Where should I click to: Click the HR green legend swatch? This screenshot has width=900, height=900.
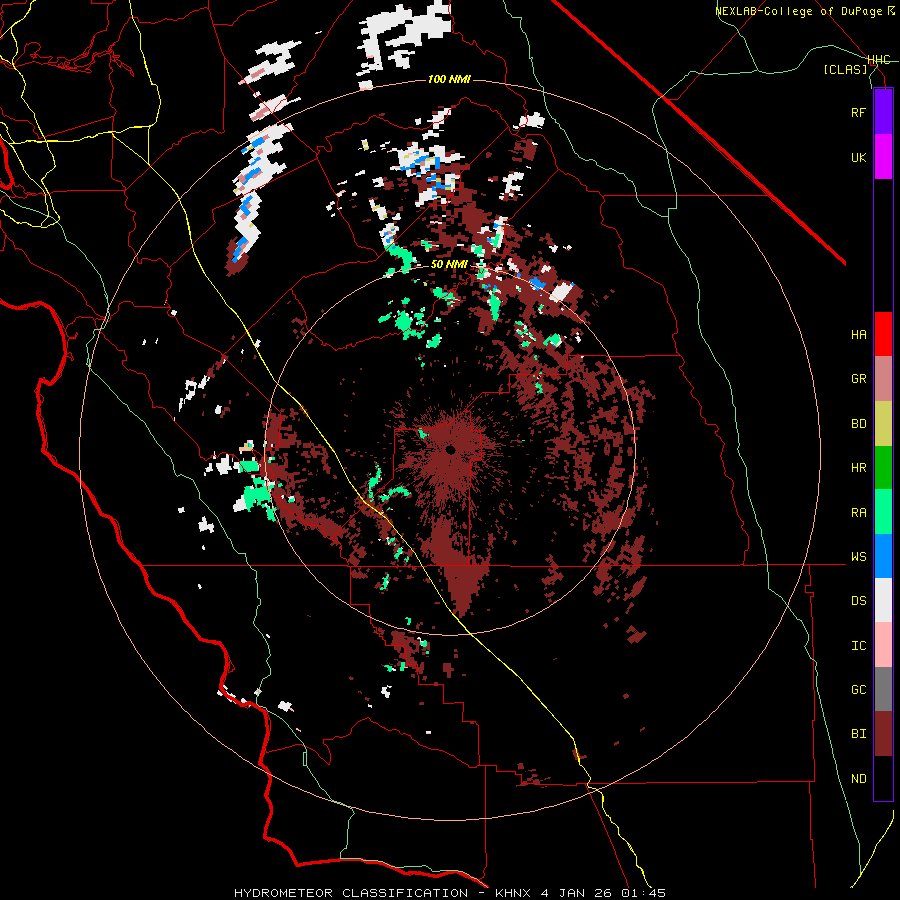[883, 468]
